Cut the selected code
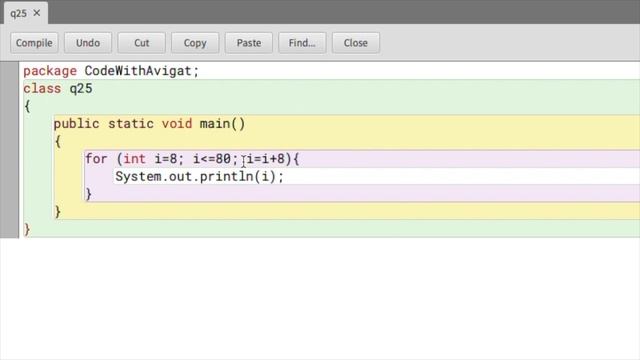This screenshot has height=360, width=640. tap(142, 43)
